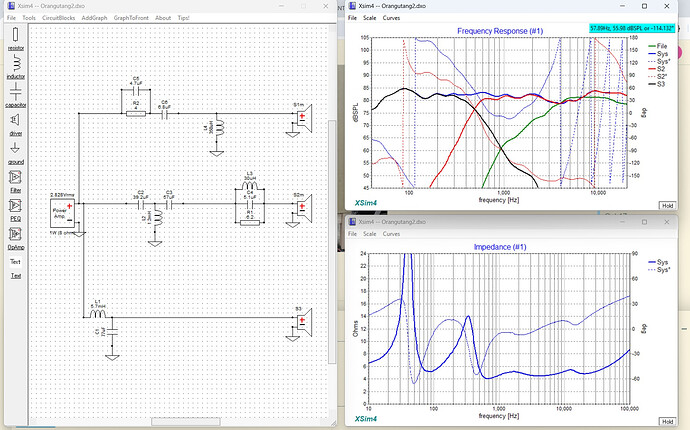Click the vertical scrollbar of schematic canvas

333,242
